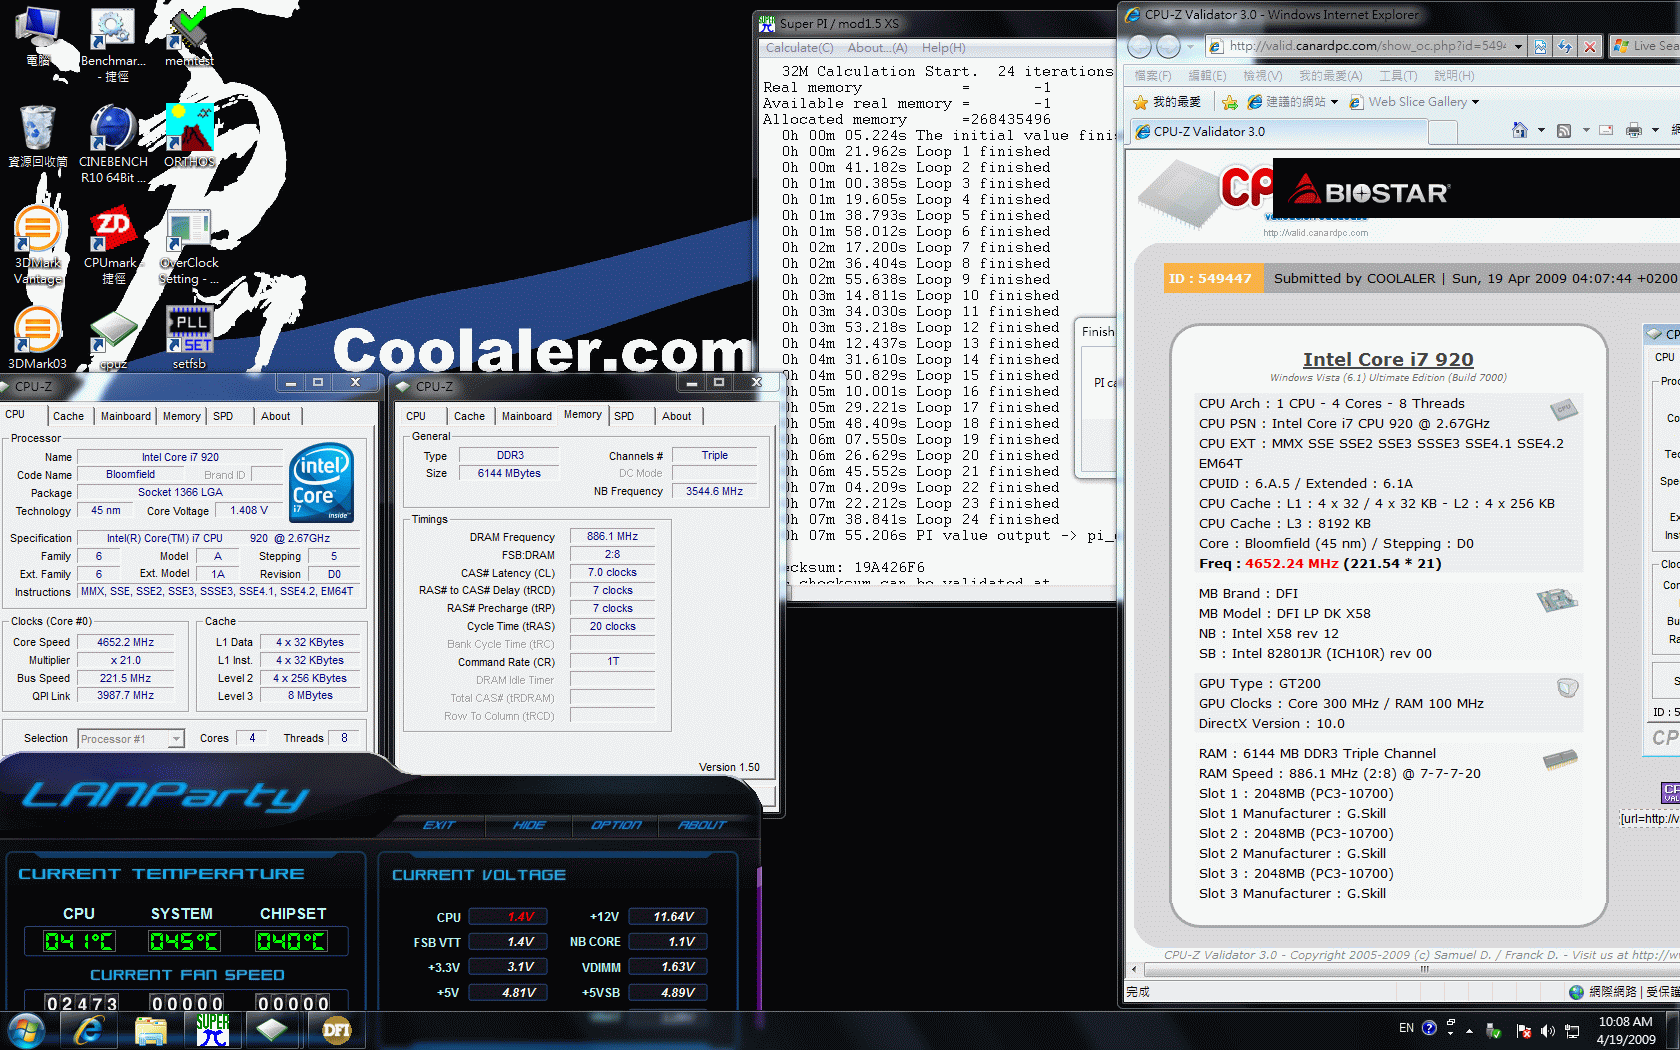
Task: Click the ID : 549447 label
Action: point(1210,279)
